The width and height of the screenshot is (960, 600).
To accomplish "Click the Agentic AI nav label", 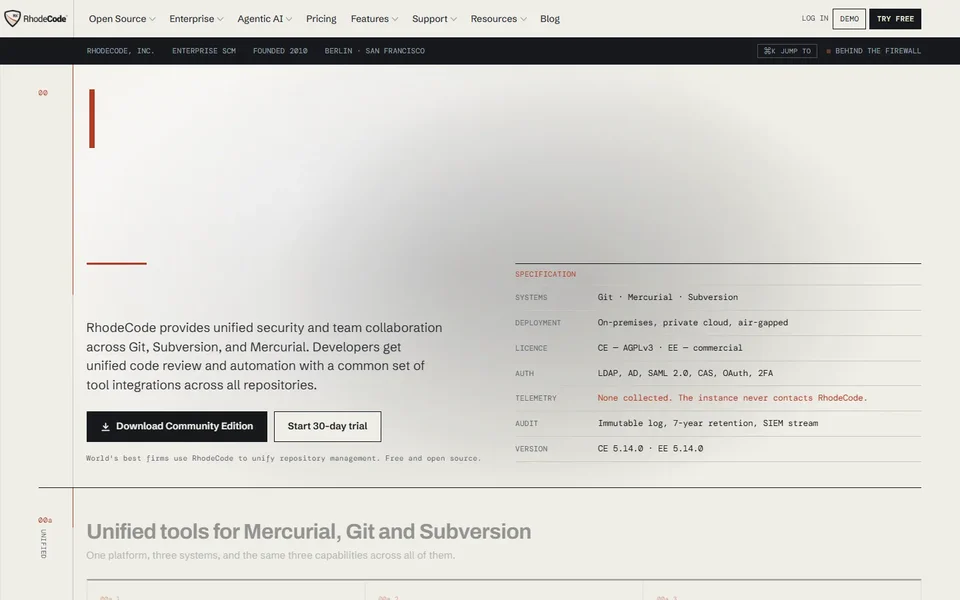I will click(x=260, y=19).
